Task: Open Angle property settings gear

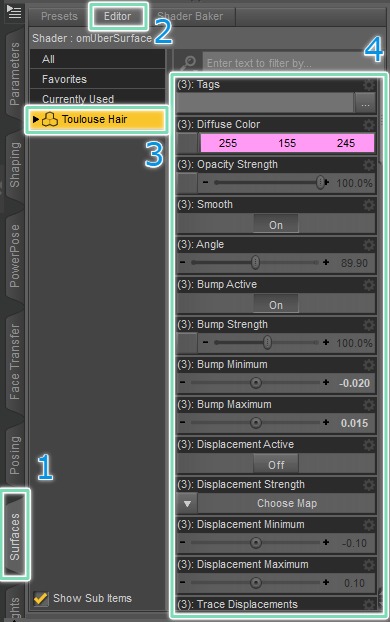Action: point(369,245)
